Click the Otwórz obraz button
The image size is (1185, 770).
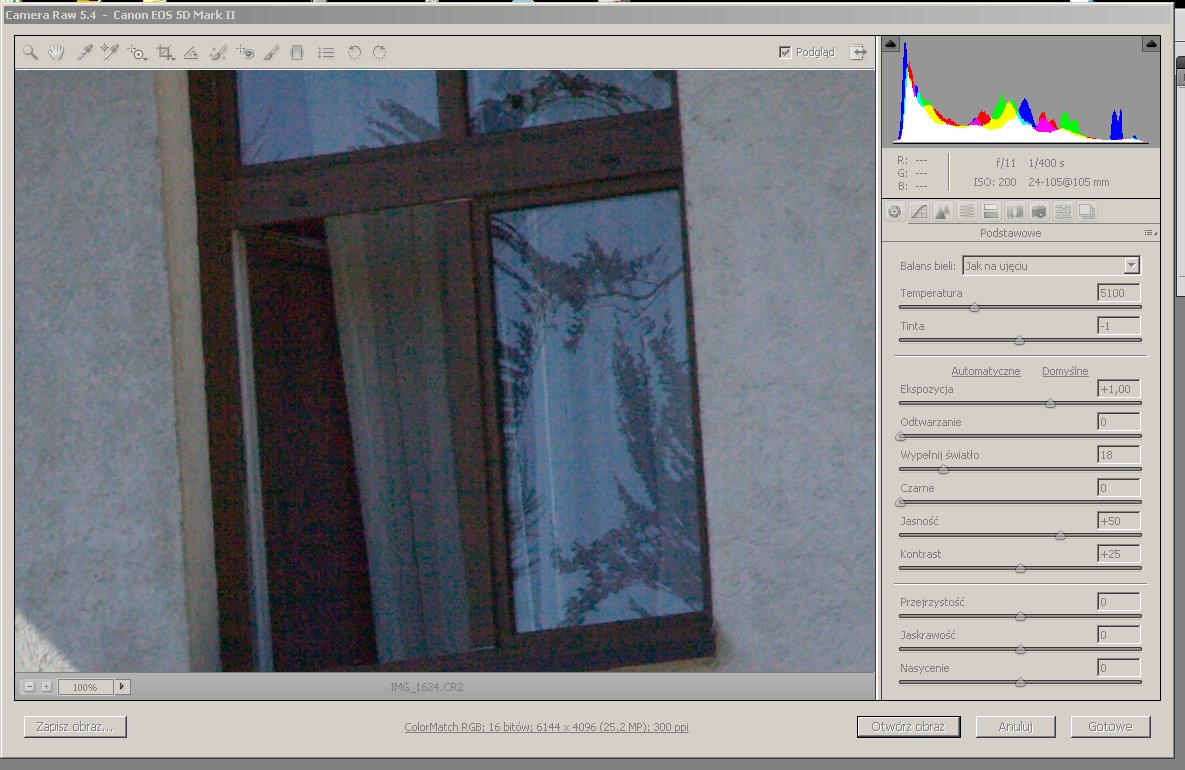(908, 727)
